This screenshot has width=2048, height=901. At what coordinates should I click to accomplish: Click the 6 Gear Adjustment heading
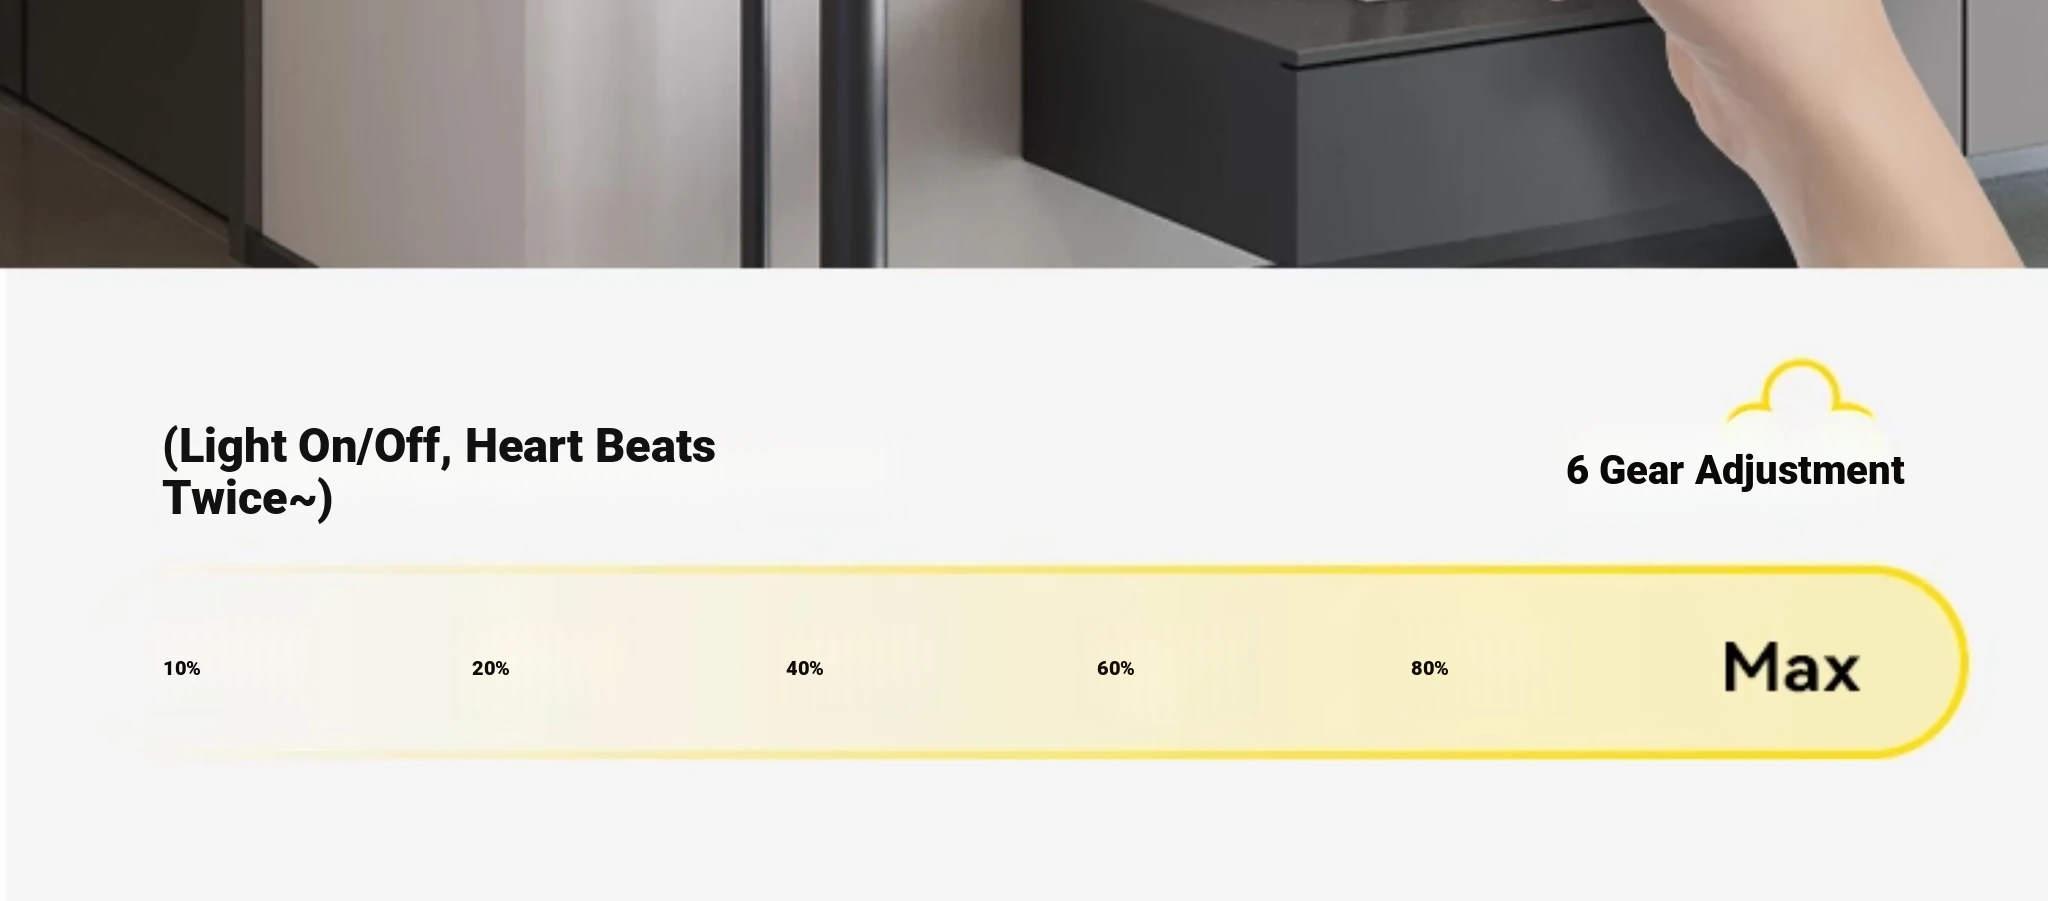click(1735, 471)
